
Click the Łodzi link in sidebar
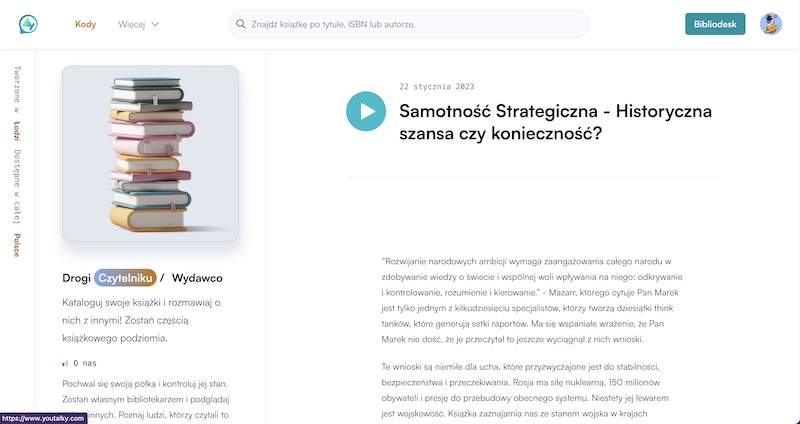pyautogui.click(x=17, y=131)
